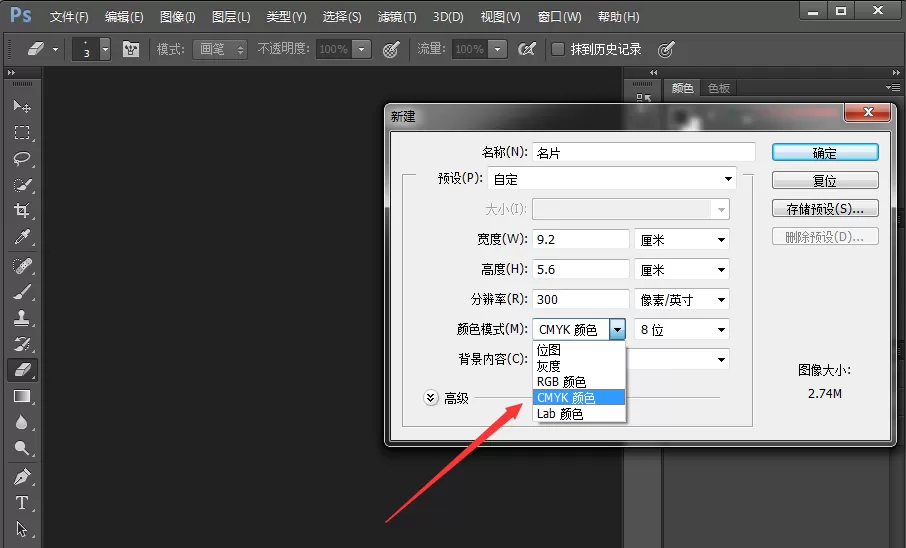Click the Save Preset button

(825, 208)
